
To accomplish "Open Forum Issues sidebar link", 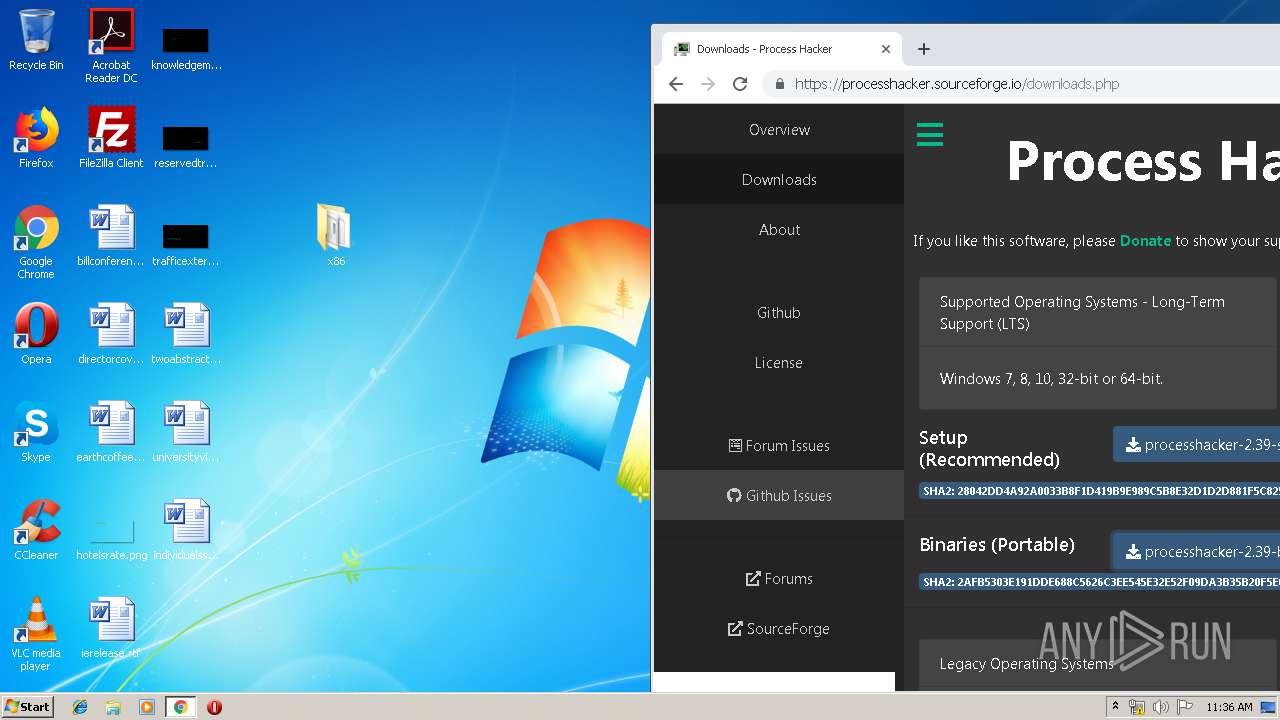I will (779, 445).
